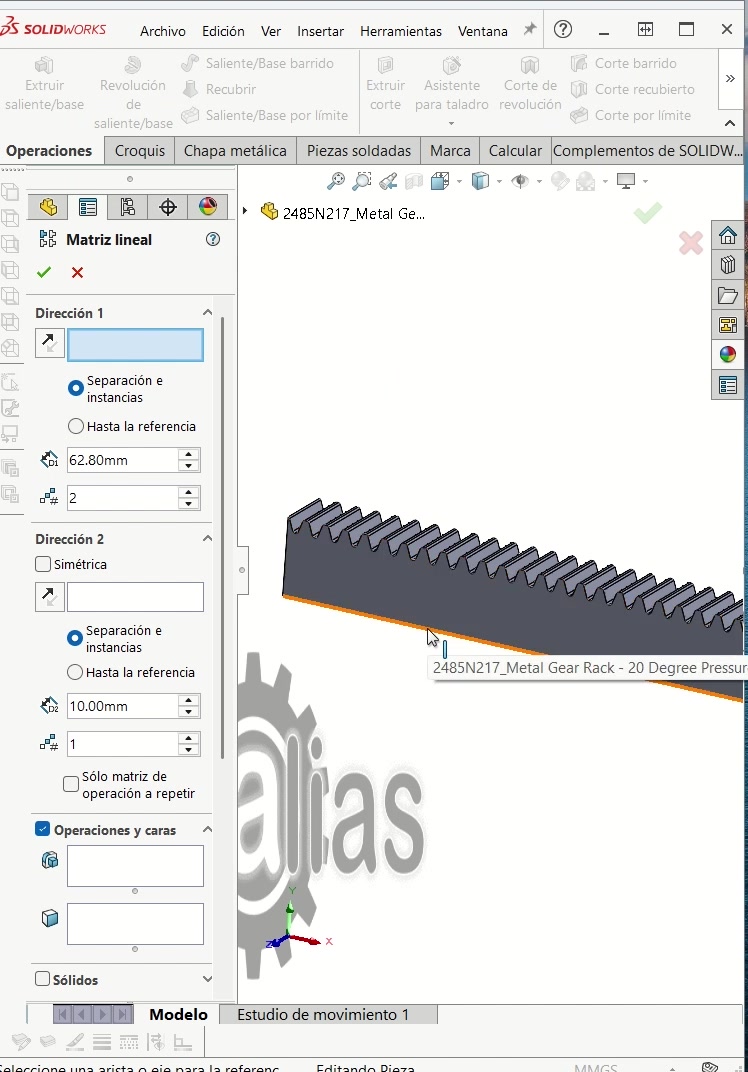Switch to the Croquis tab

(139, 150)
